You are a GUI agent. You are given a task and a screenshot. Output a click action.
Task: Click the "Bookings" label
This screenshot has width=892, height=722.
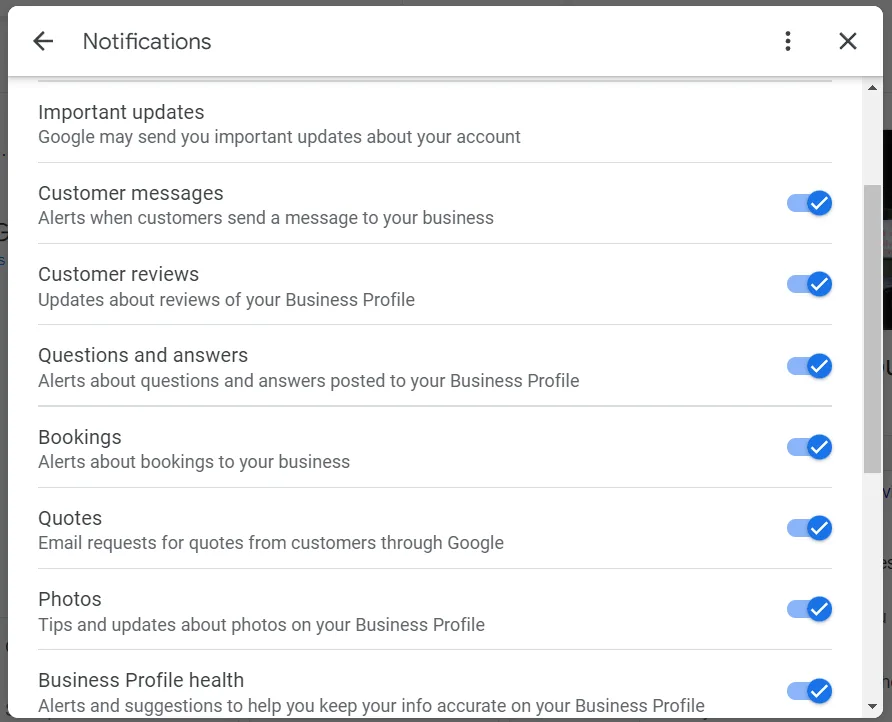(80, 437)
